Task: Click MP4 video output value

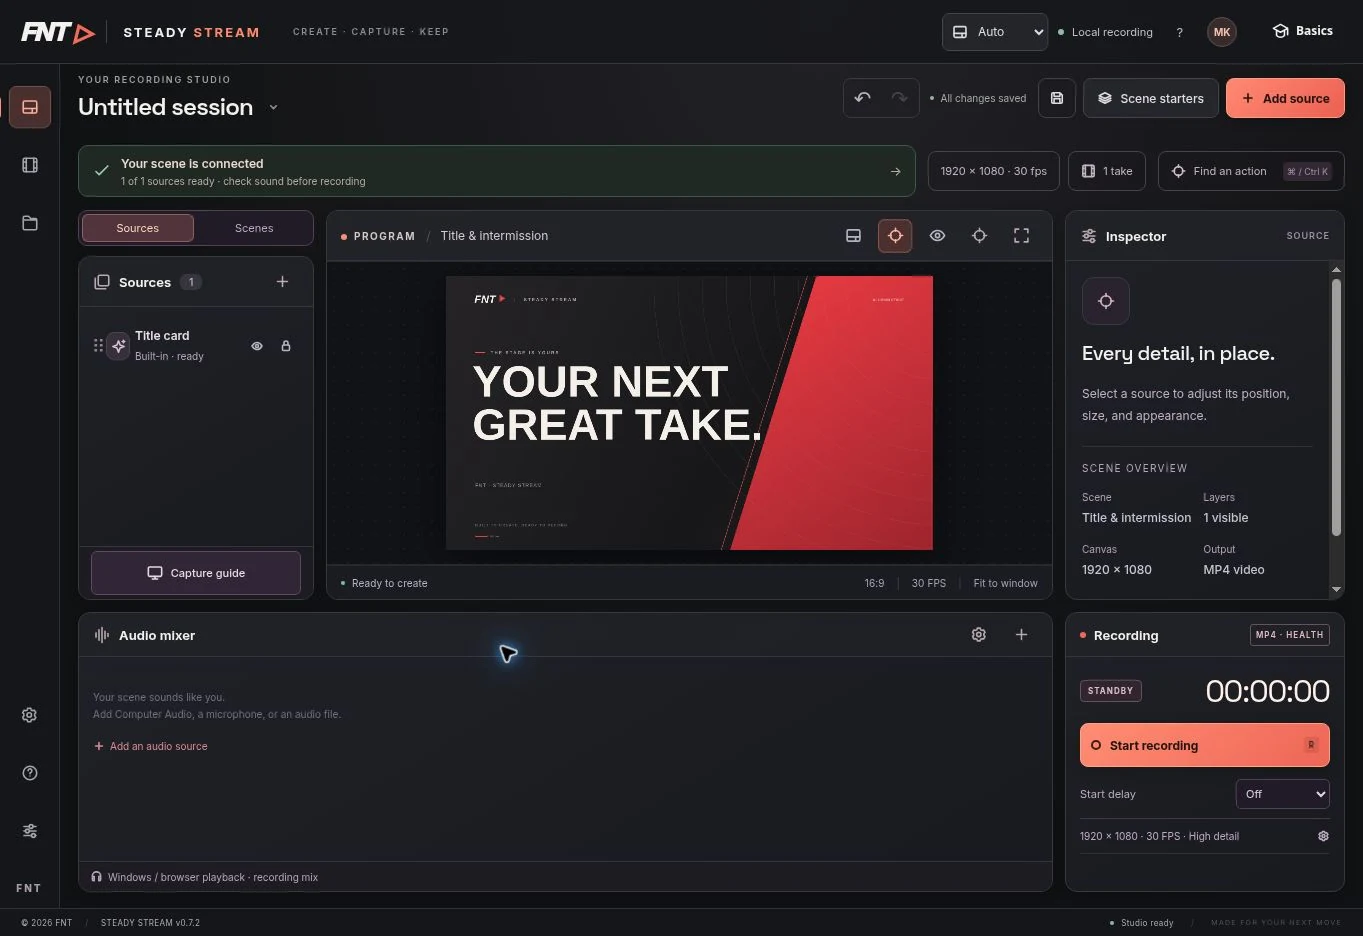Action: point(1234,570)
